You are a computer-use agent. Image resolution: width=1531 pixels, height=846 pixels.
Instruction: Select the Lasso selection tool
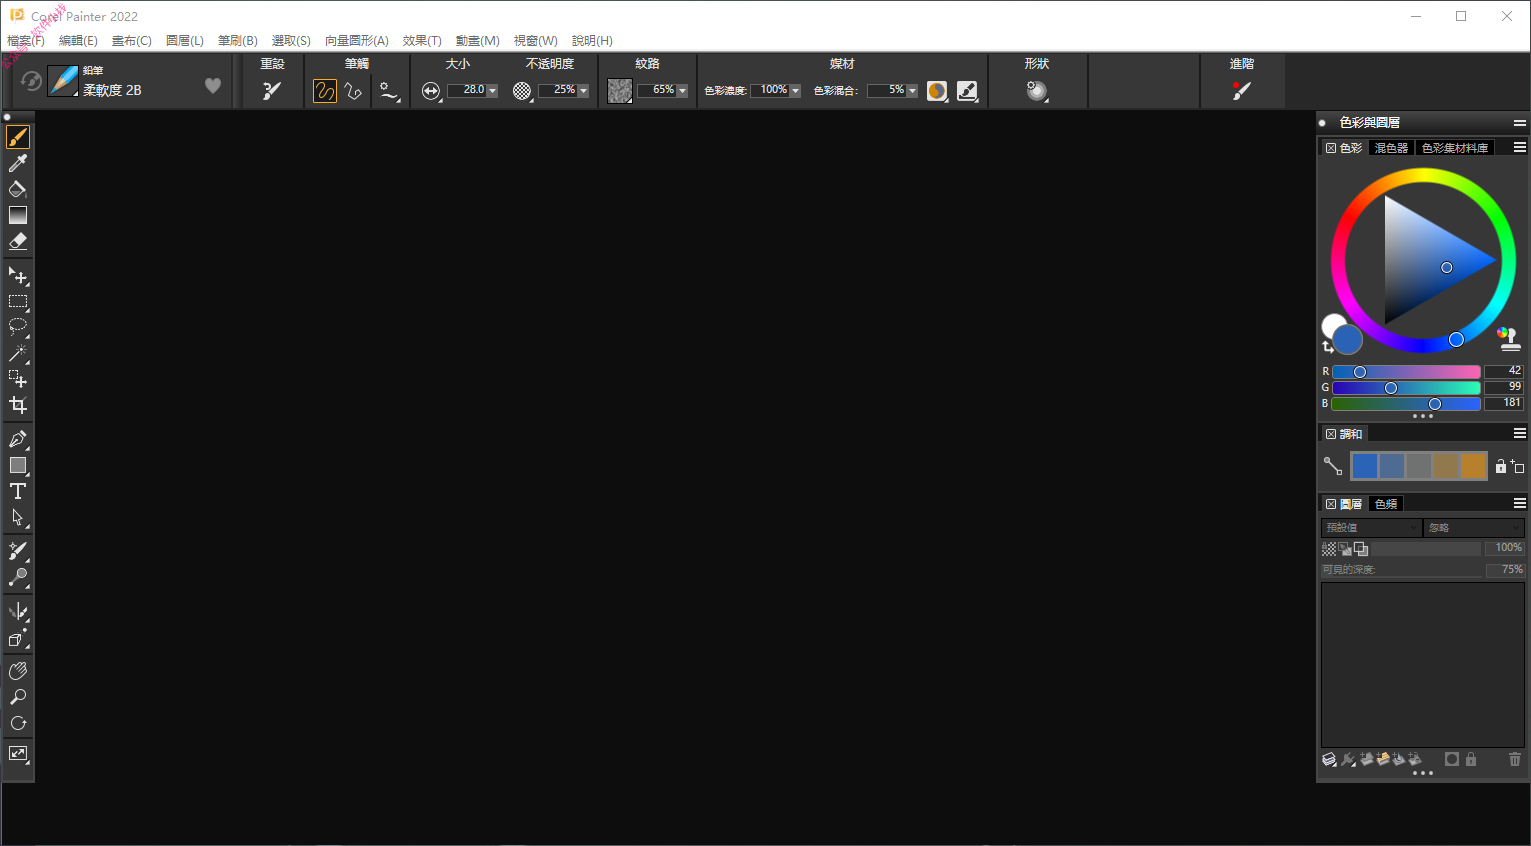pos(18,327)
